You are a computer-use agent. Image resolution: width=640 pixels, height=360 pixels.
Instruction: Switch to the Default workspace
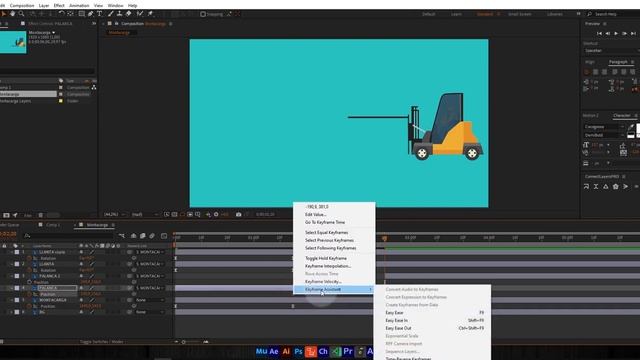click(429, 14)
